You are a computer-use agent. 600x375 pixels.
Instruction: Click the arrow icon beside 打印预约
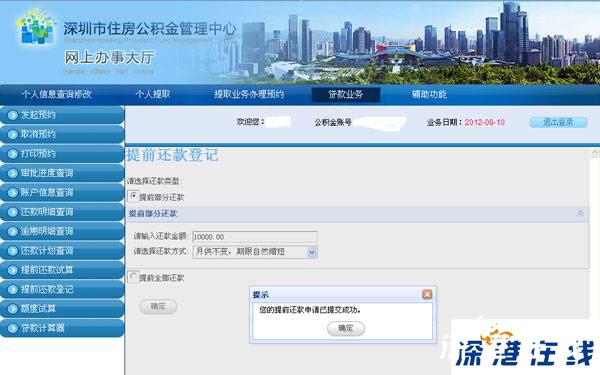(12, 154)
